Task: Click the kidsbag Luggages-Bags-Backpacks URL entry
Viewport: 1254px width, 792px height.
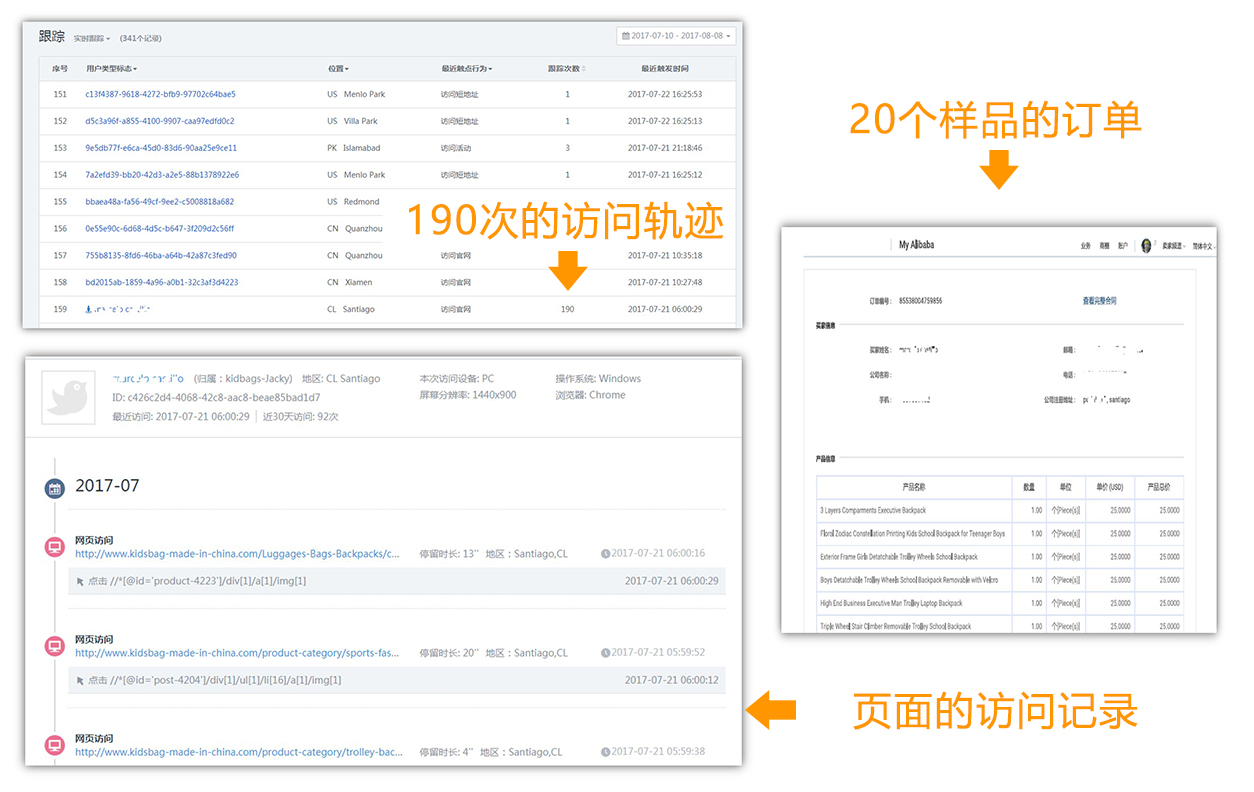Action: point(234,553)
